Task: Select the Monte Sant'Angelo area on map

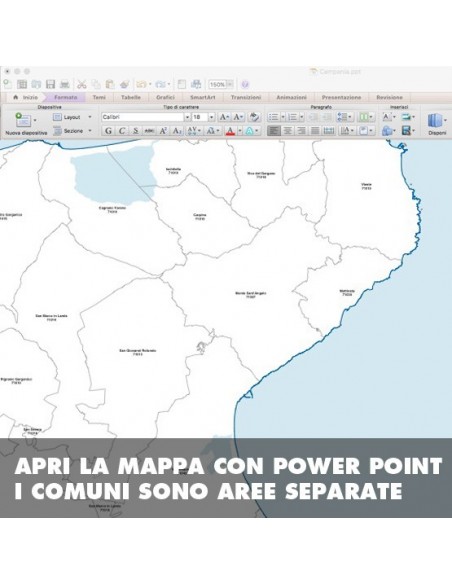Action: pyautogui.click(x=251, y=294)
